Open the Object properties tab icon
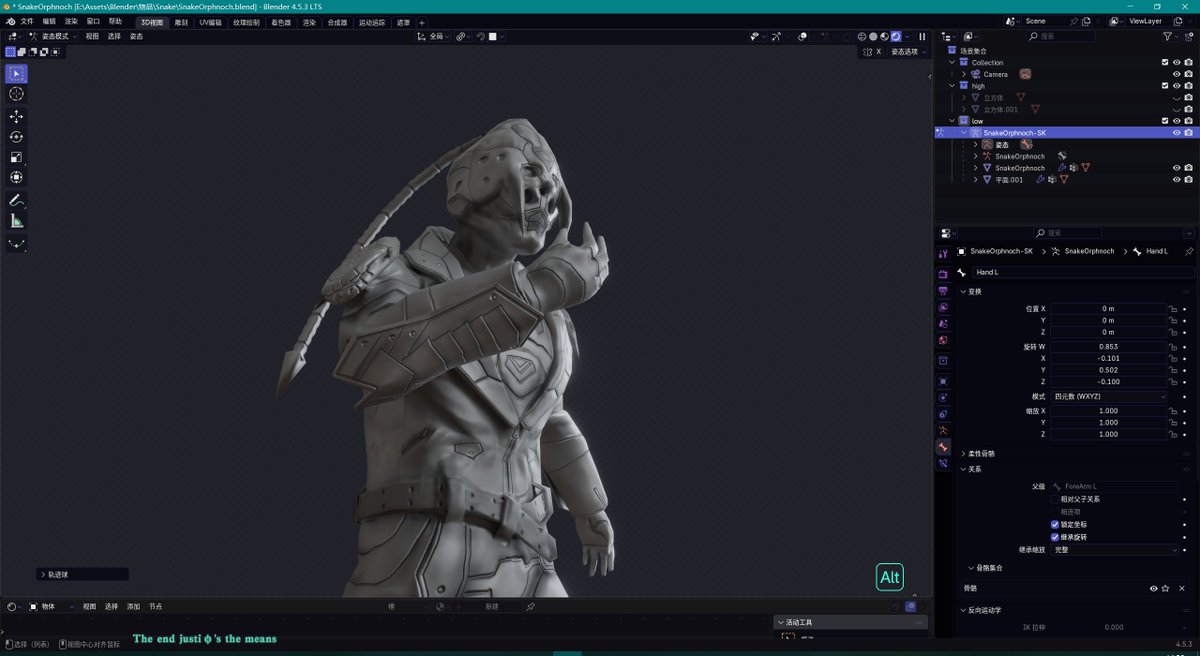The width and height of the screenshot is (1200, 656). [x=943, y=381]
